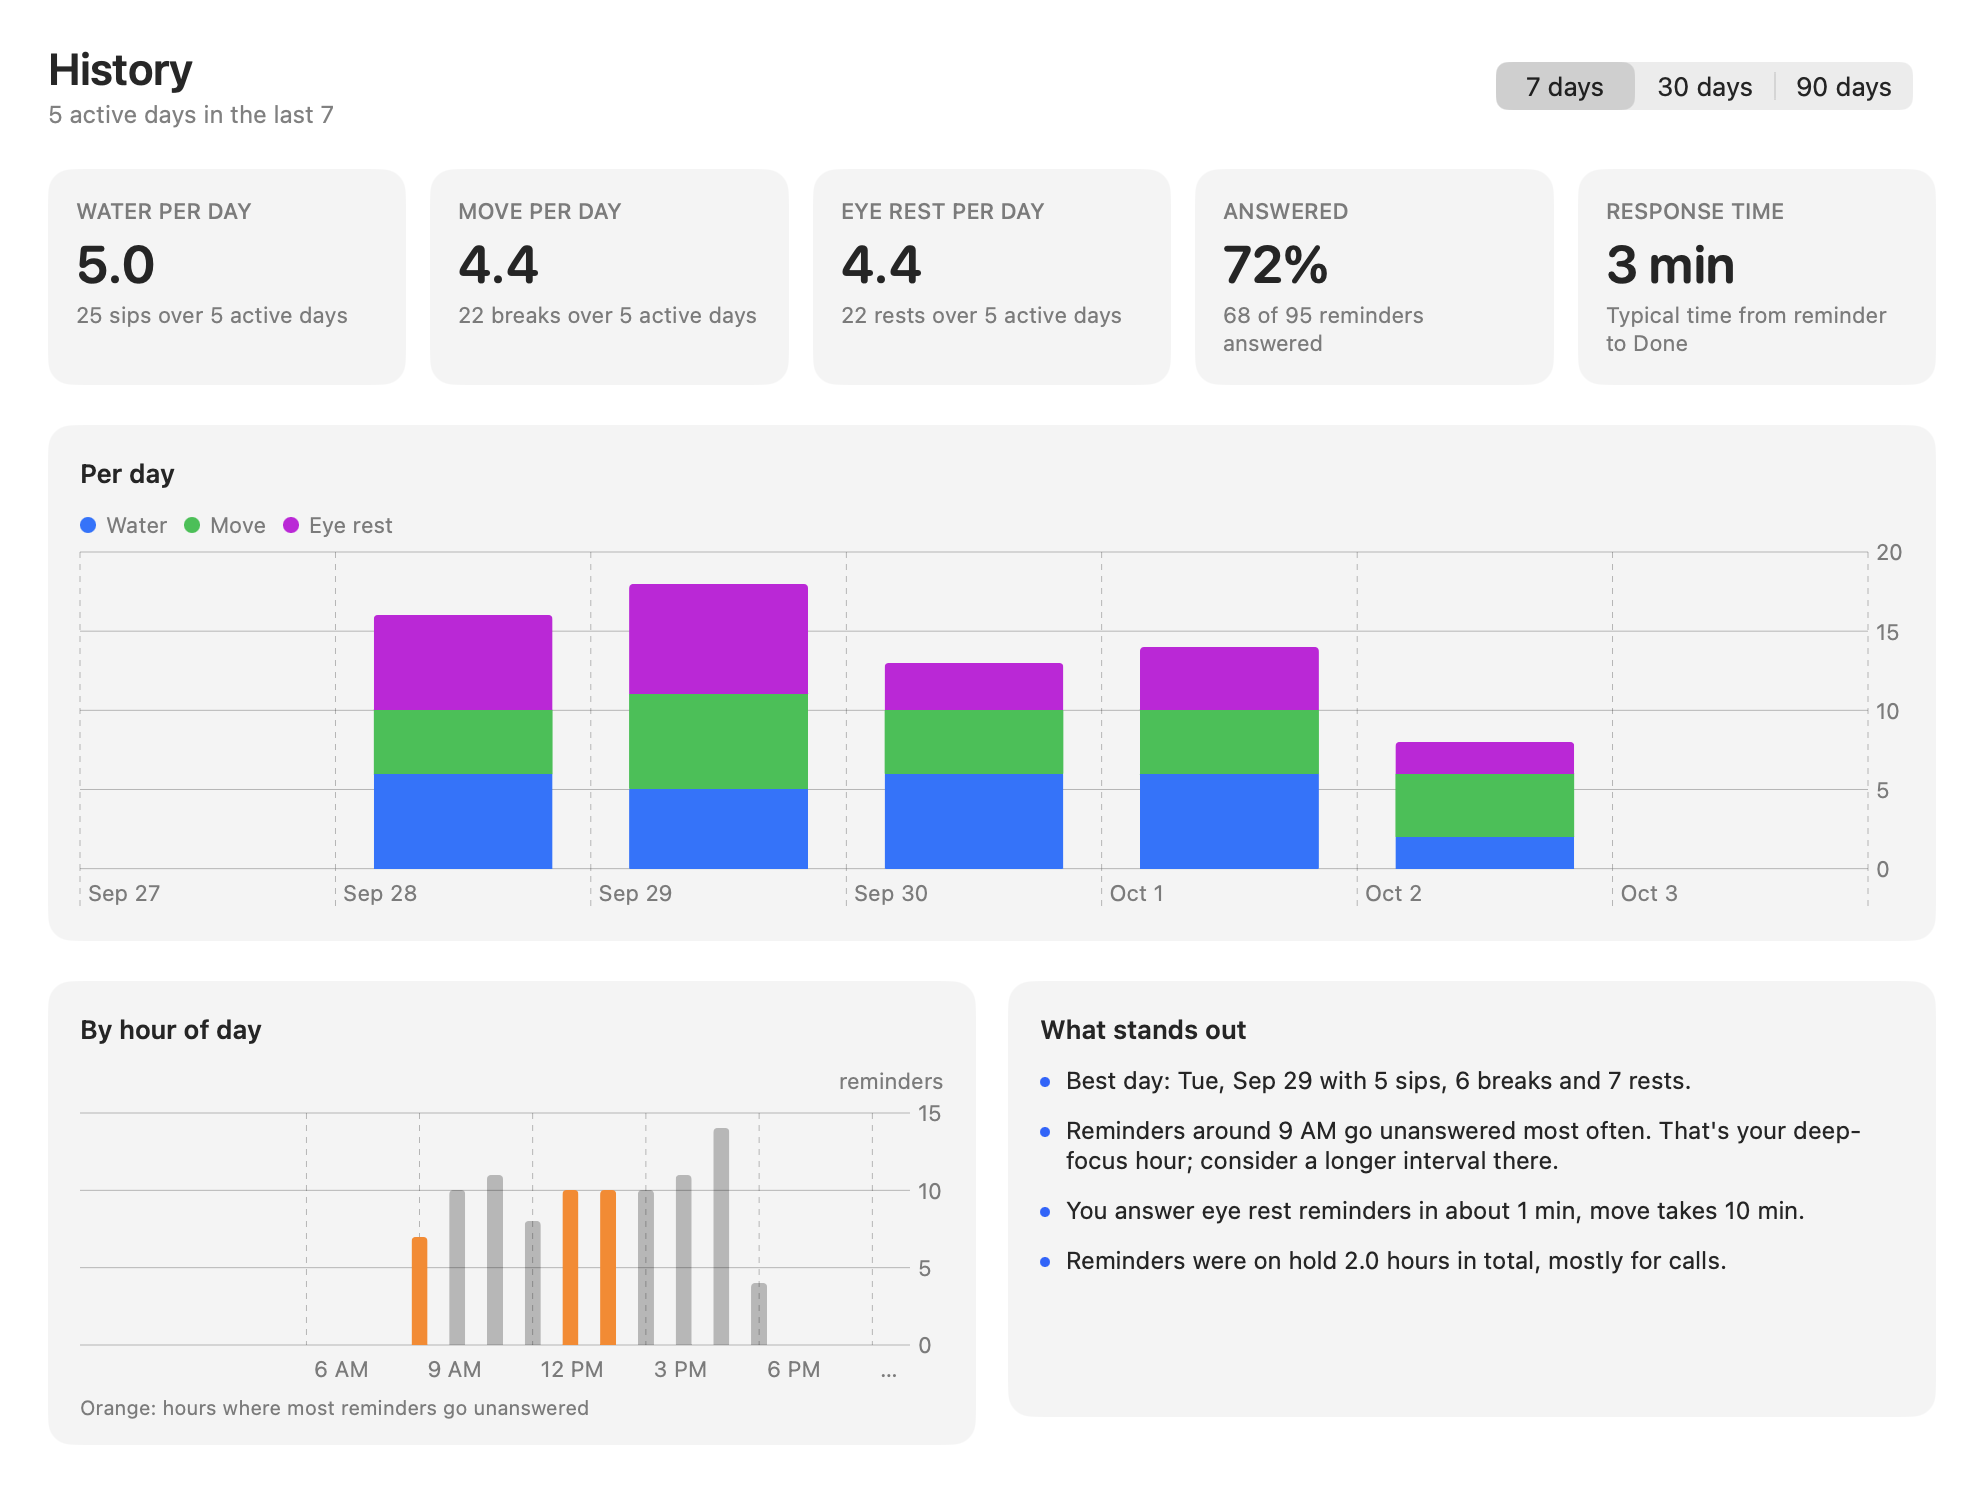This screenshot has height=1488, width=1984.
Task: Open the Eye rest per day card
Action: point(991,276)
